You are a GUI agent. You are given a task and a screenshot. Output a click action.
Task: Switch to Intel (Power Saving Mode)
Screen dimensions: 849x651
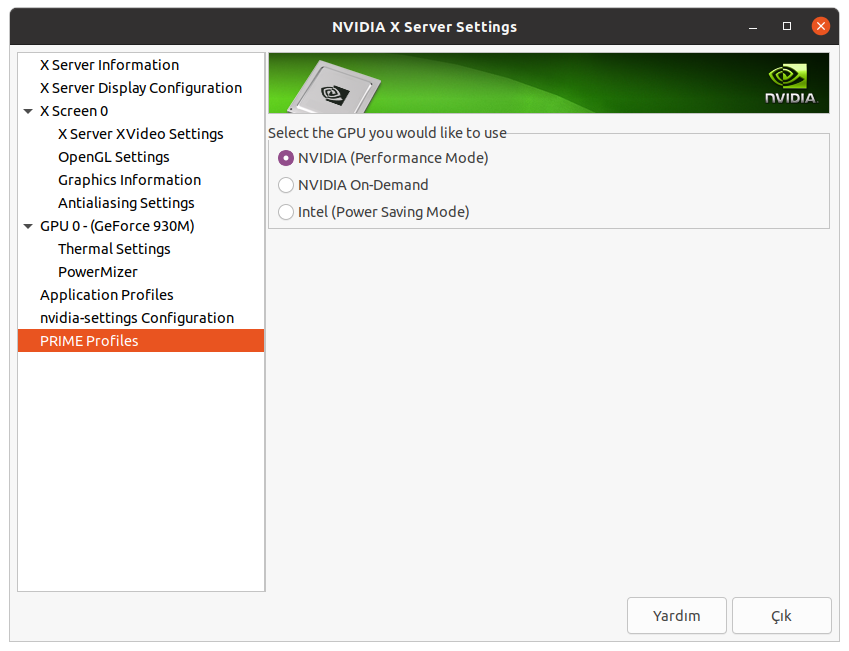pyautogui.click(x=286, y=212)
